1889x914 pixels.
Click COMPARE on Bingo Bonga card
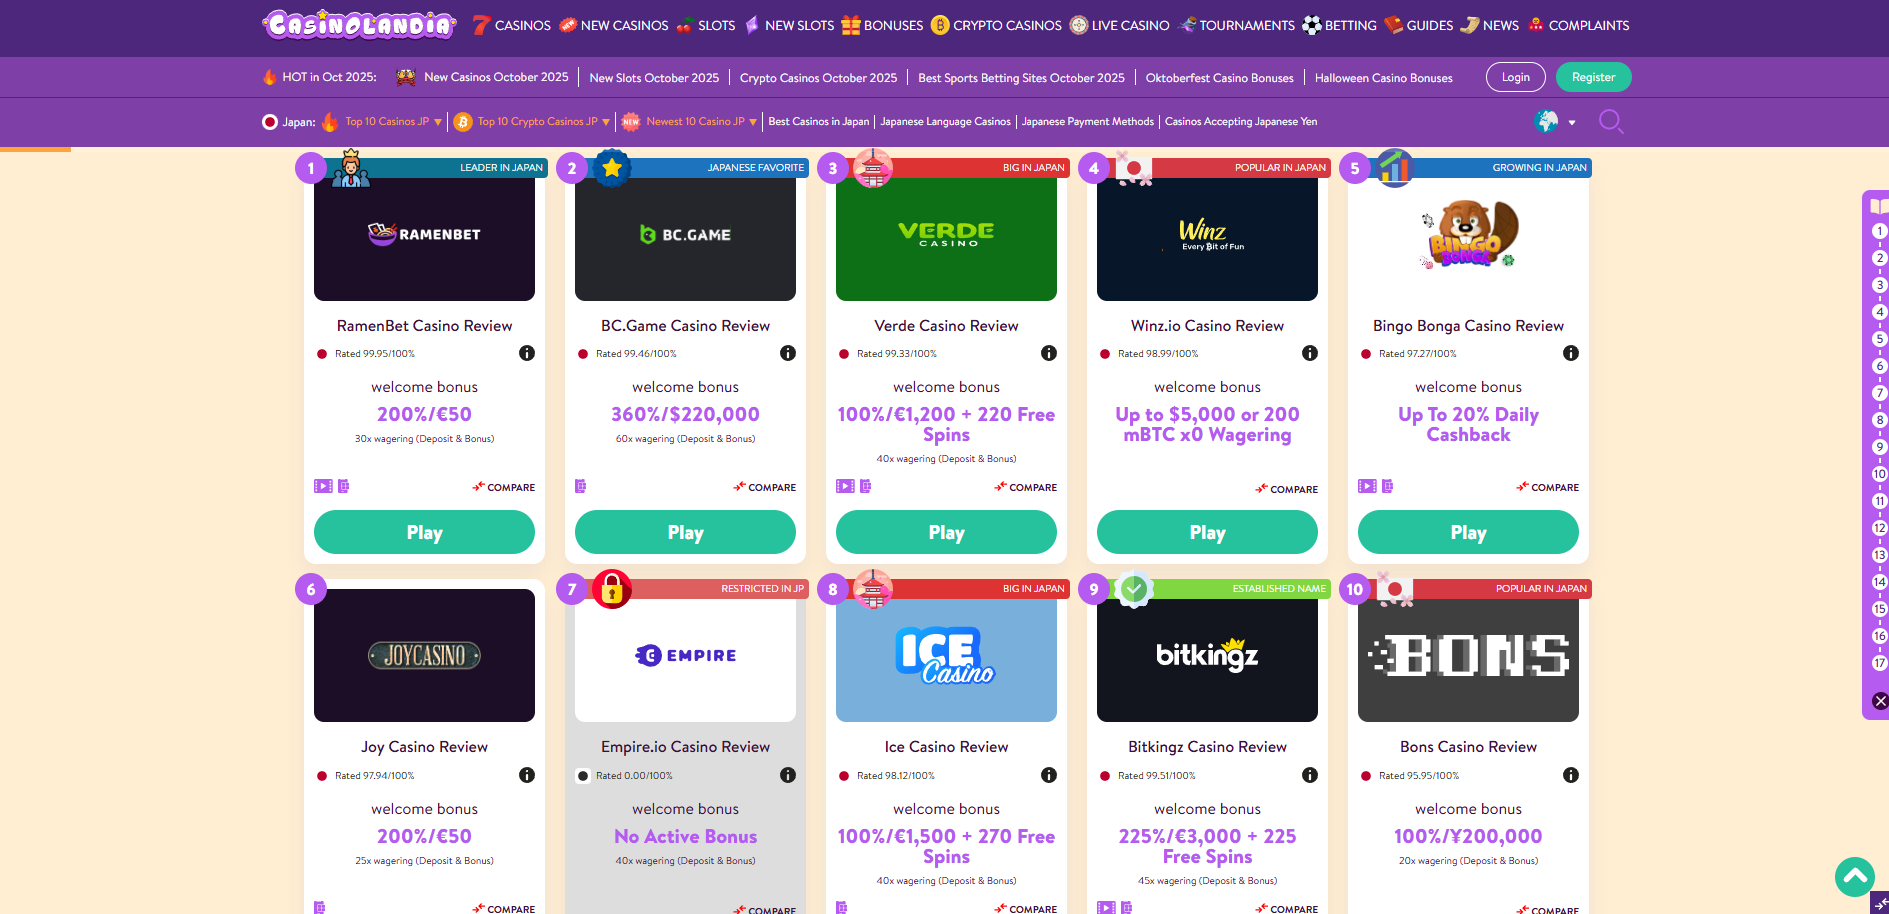(x=1547, y=487)
